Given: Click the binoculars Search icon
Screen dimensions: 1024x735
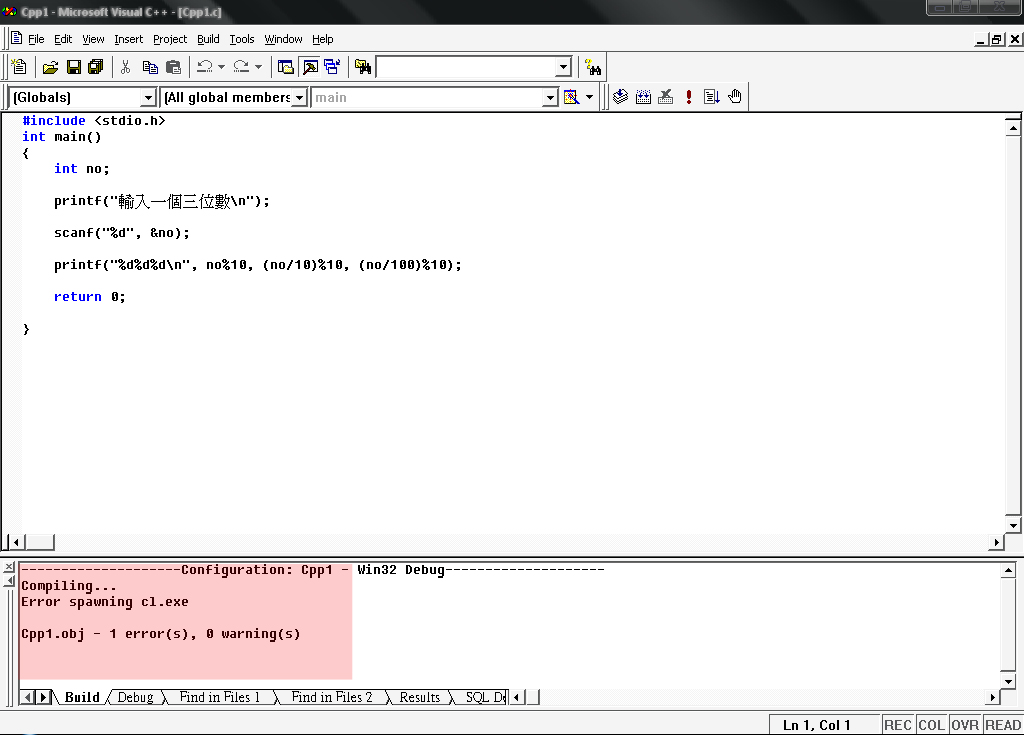Looking at the screenshot, I should tap(594, 67).
